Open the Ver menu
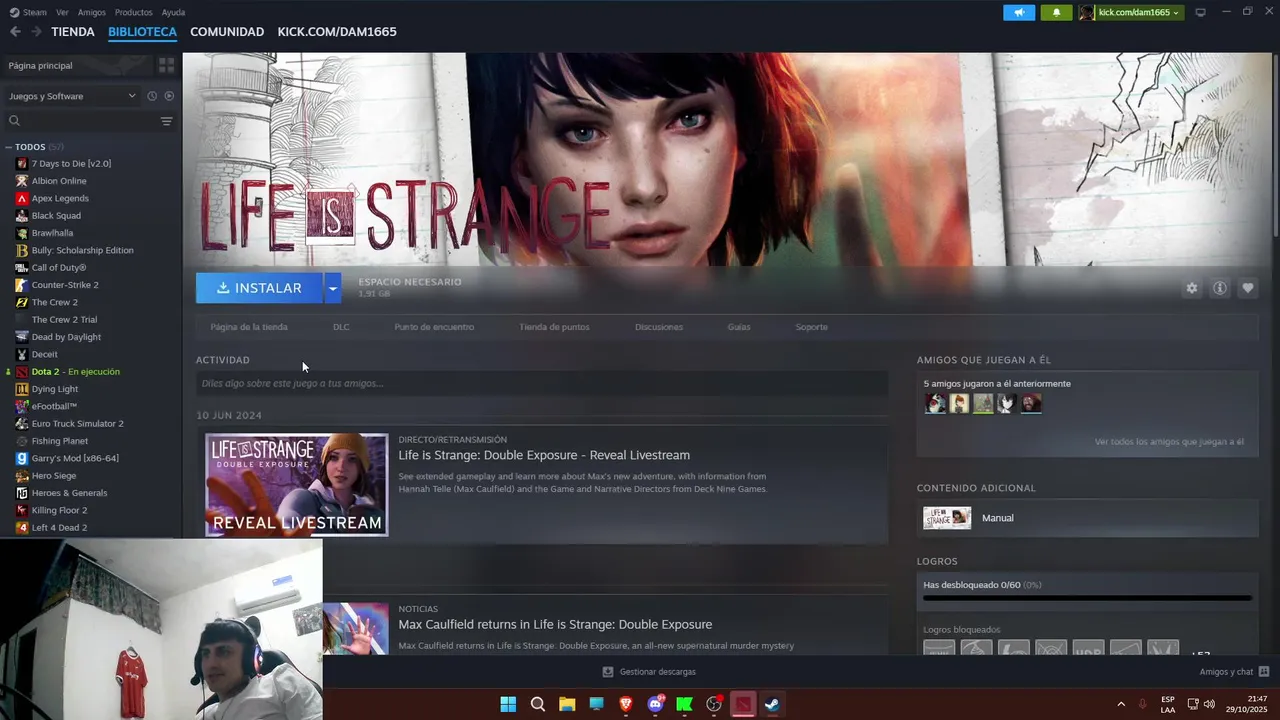This screenshot has height=720, width=1280. [62, 12]
